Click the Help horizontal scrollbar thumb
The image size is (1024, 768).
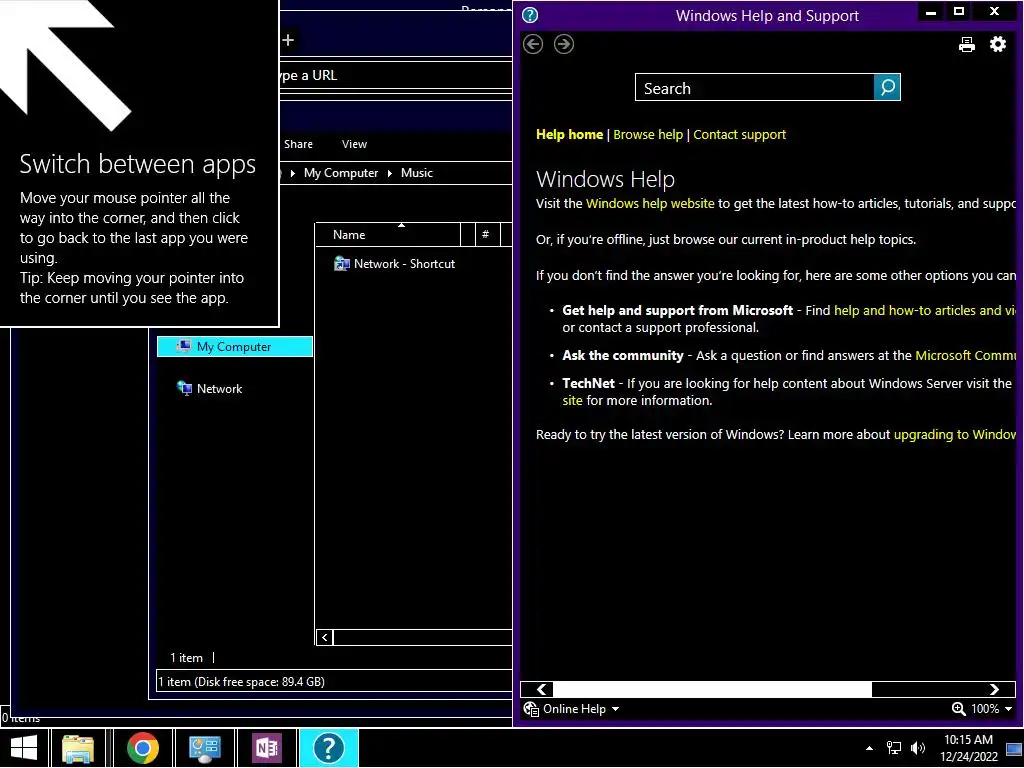point(712,690)
